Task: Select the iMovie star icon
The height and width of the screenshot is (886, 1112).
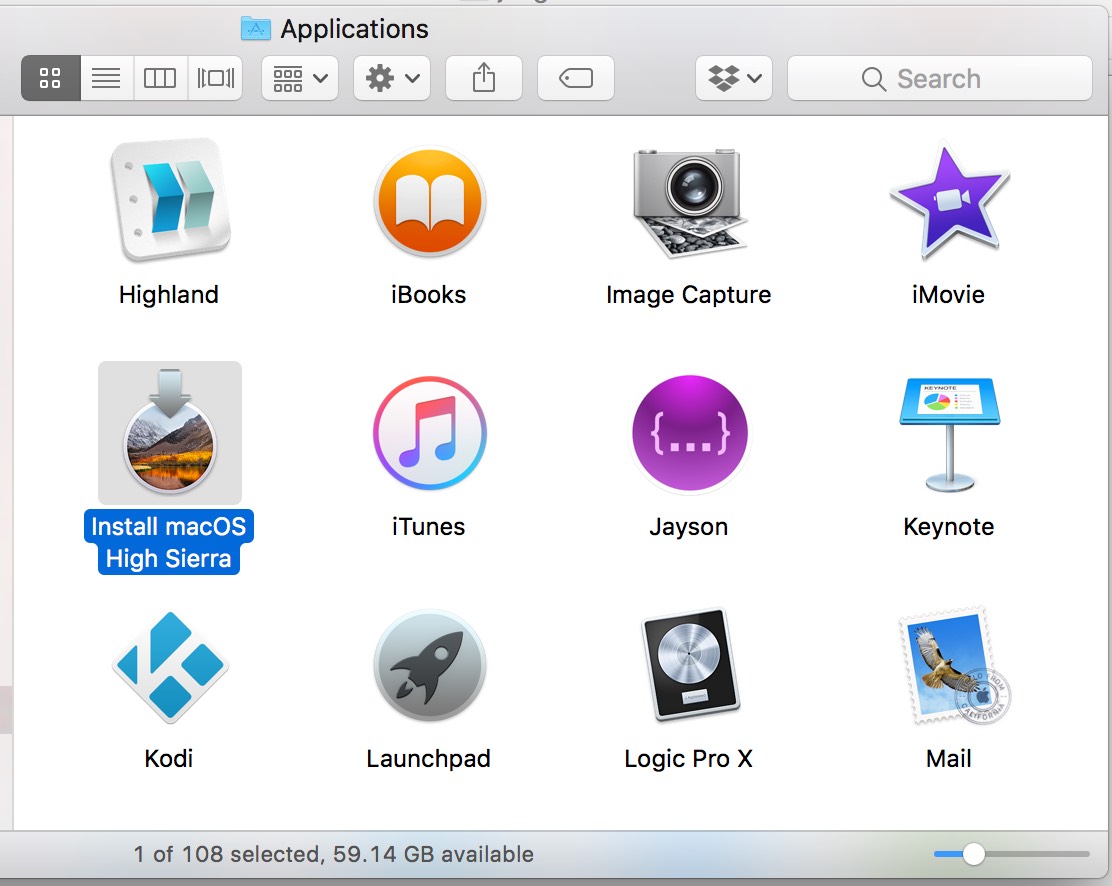Action: coord(948,200)
